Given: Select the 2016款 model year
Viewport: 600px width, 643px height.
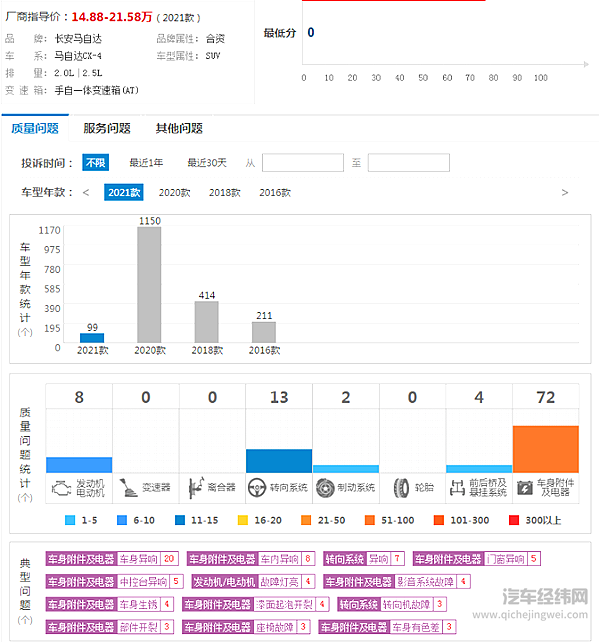Looking at the screenshot, I should (x=275, y=192).
